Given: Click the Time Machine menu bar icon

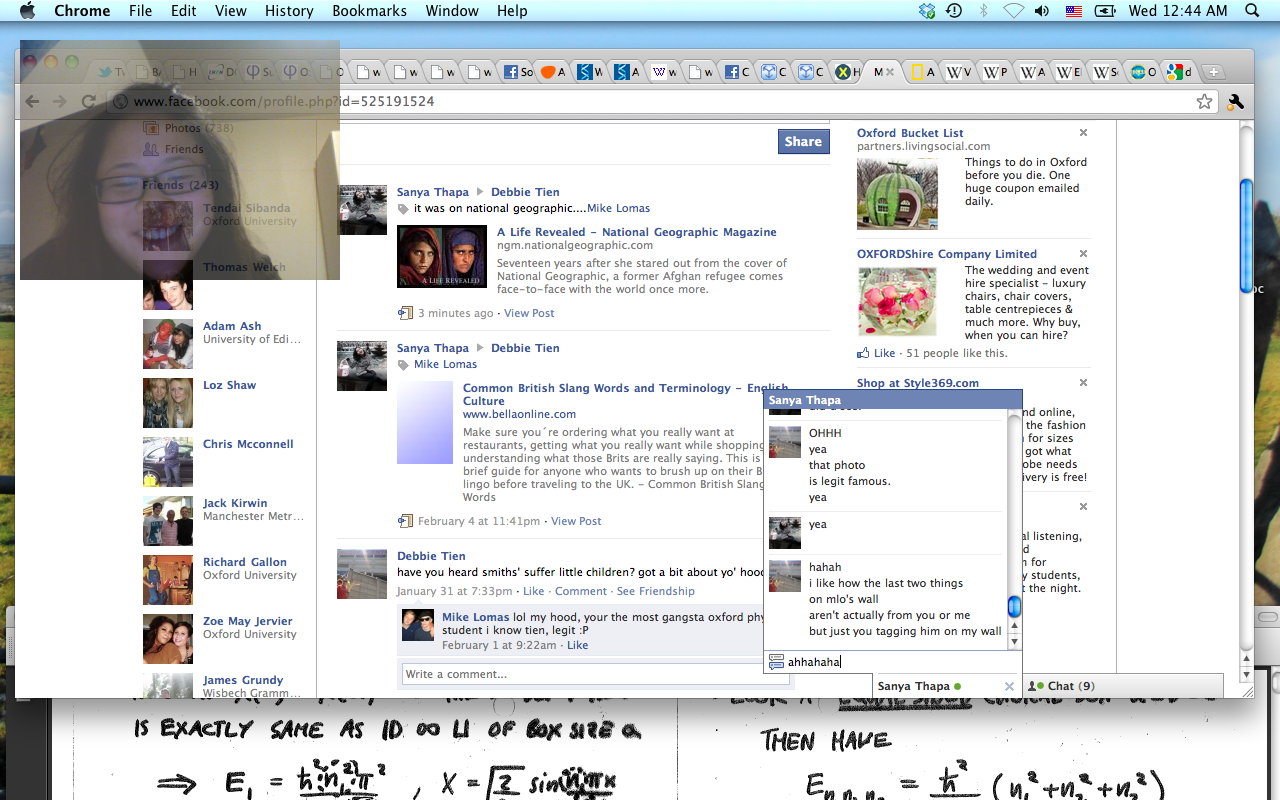Looking at the screenshot, I should (x=954, y=11).
